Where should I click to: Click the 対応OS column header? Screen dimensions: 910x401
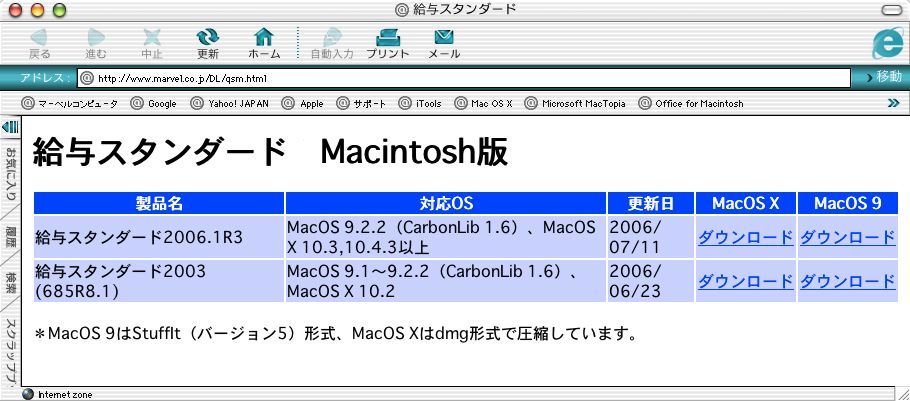pyautogui.click(x=446, y=203)
